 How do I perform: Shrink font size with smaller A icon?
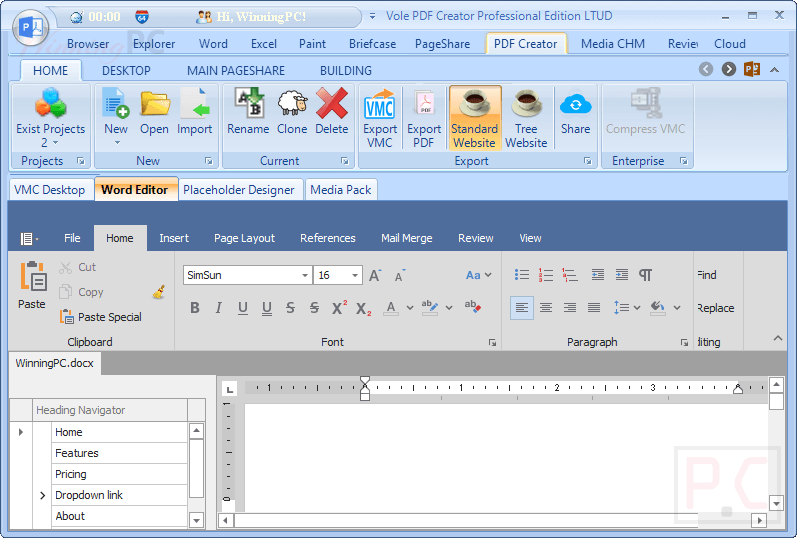(x=400, y=275)
